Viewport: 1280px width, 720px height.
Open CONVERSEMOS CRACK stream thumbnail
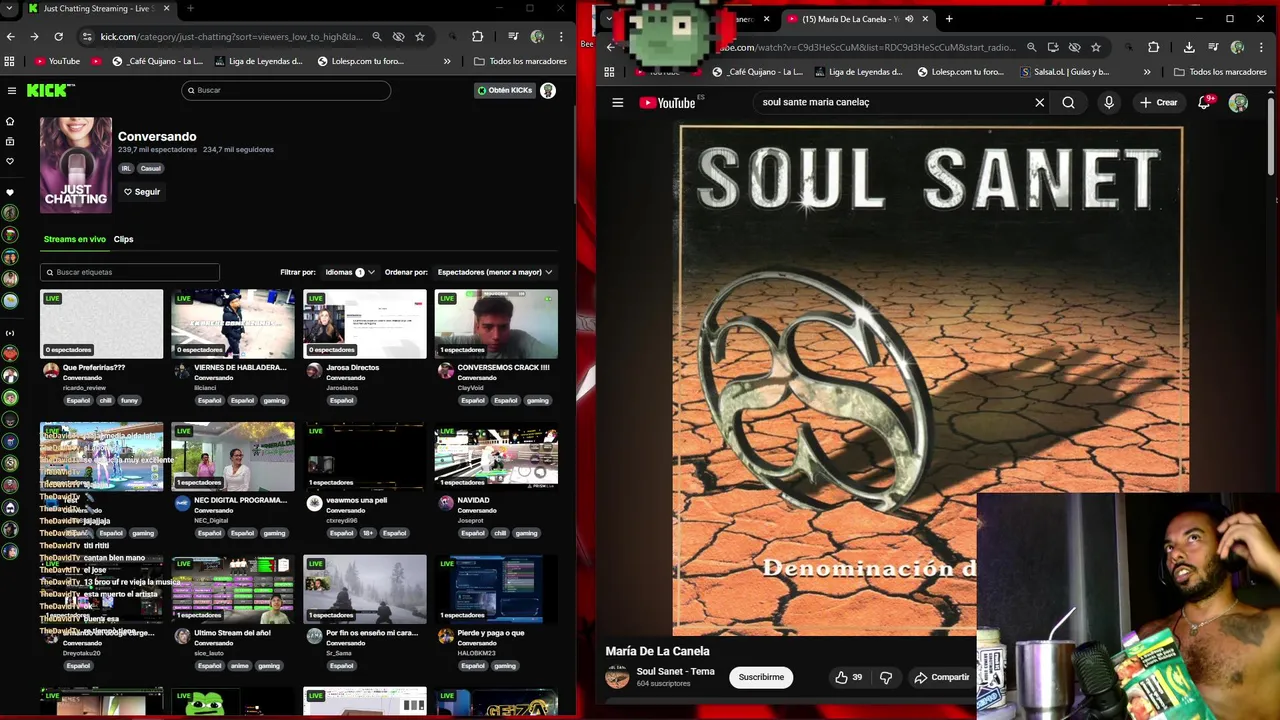[496, 324]
